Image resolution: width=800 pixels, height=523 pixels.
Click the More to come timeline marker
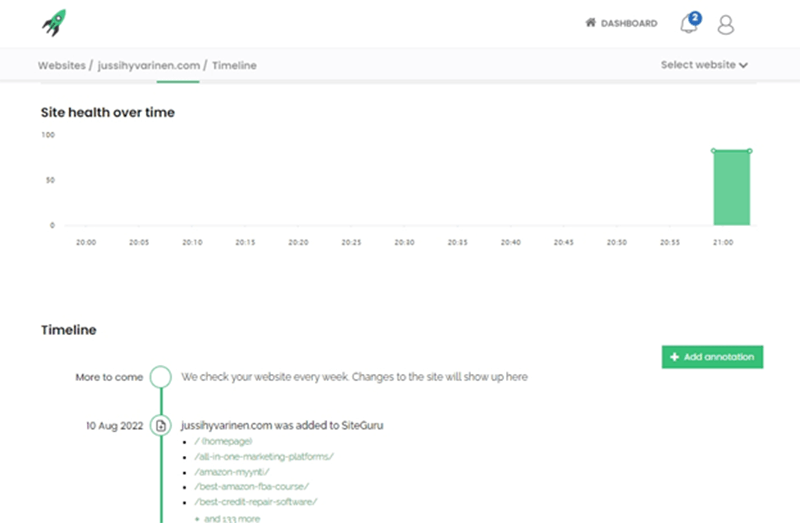(x=160, y=377)
